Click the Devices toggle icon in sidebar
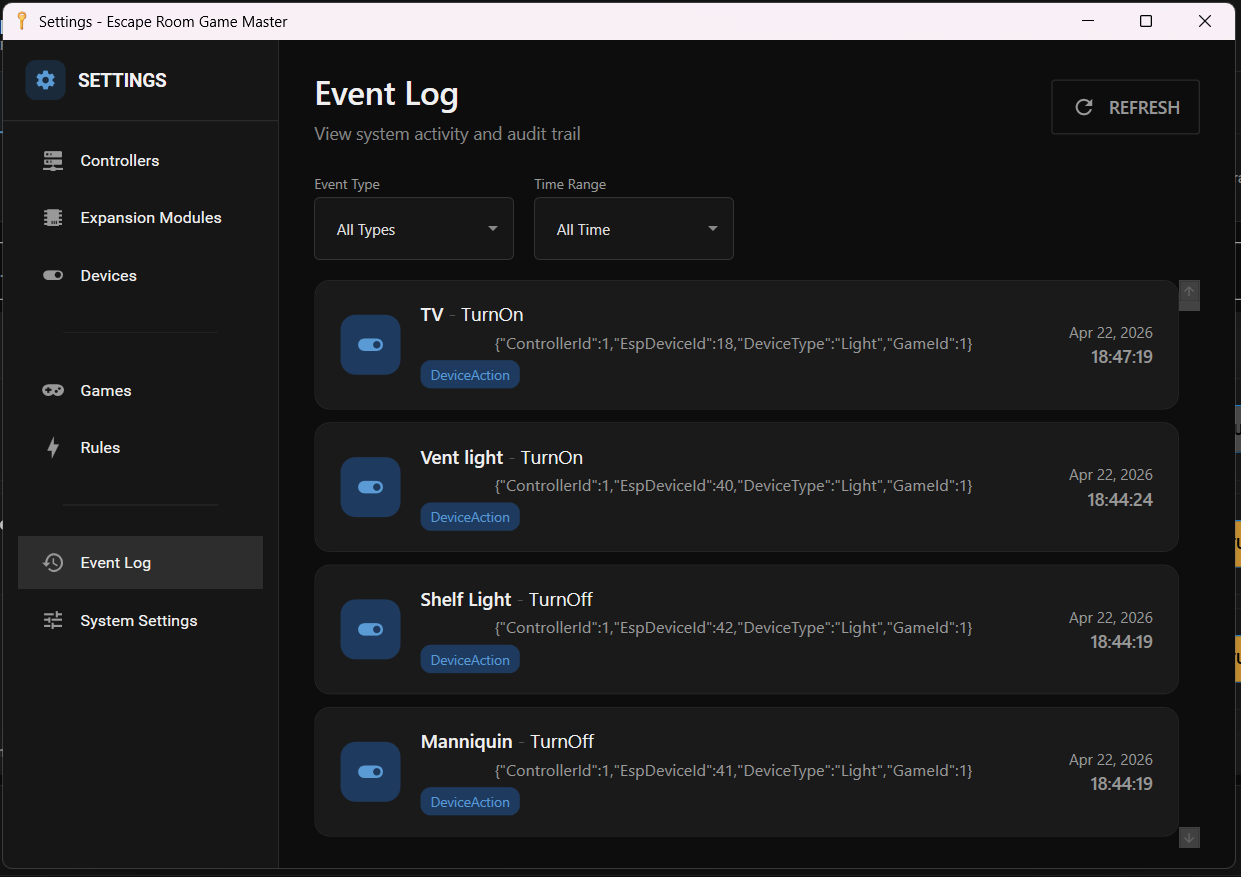 (53, 276)
